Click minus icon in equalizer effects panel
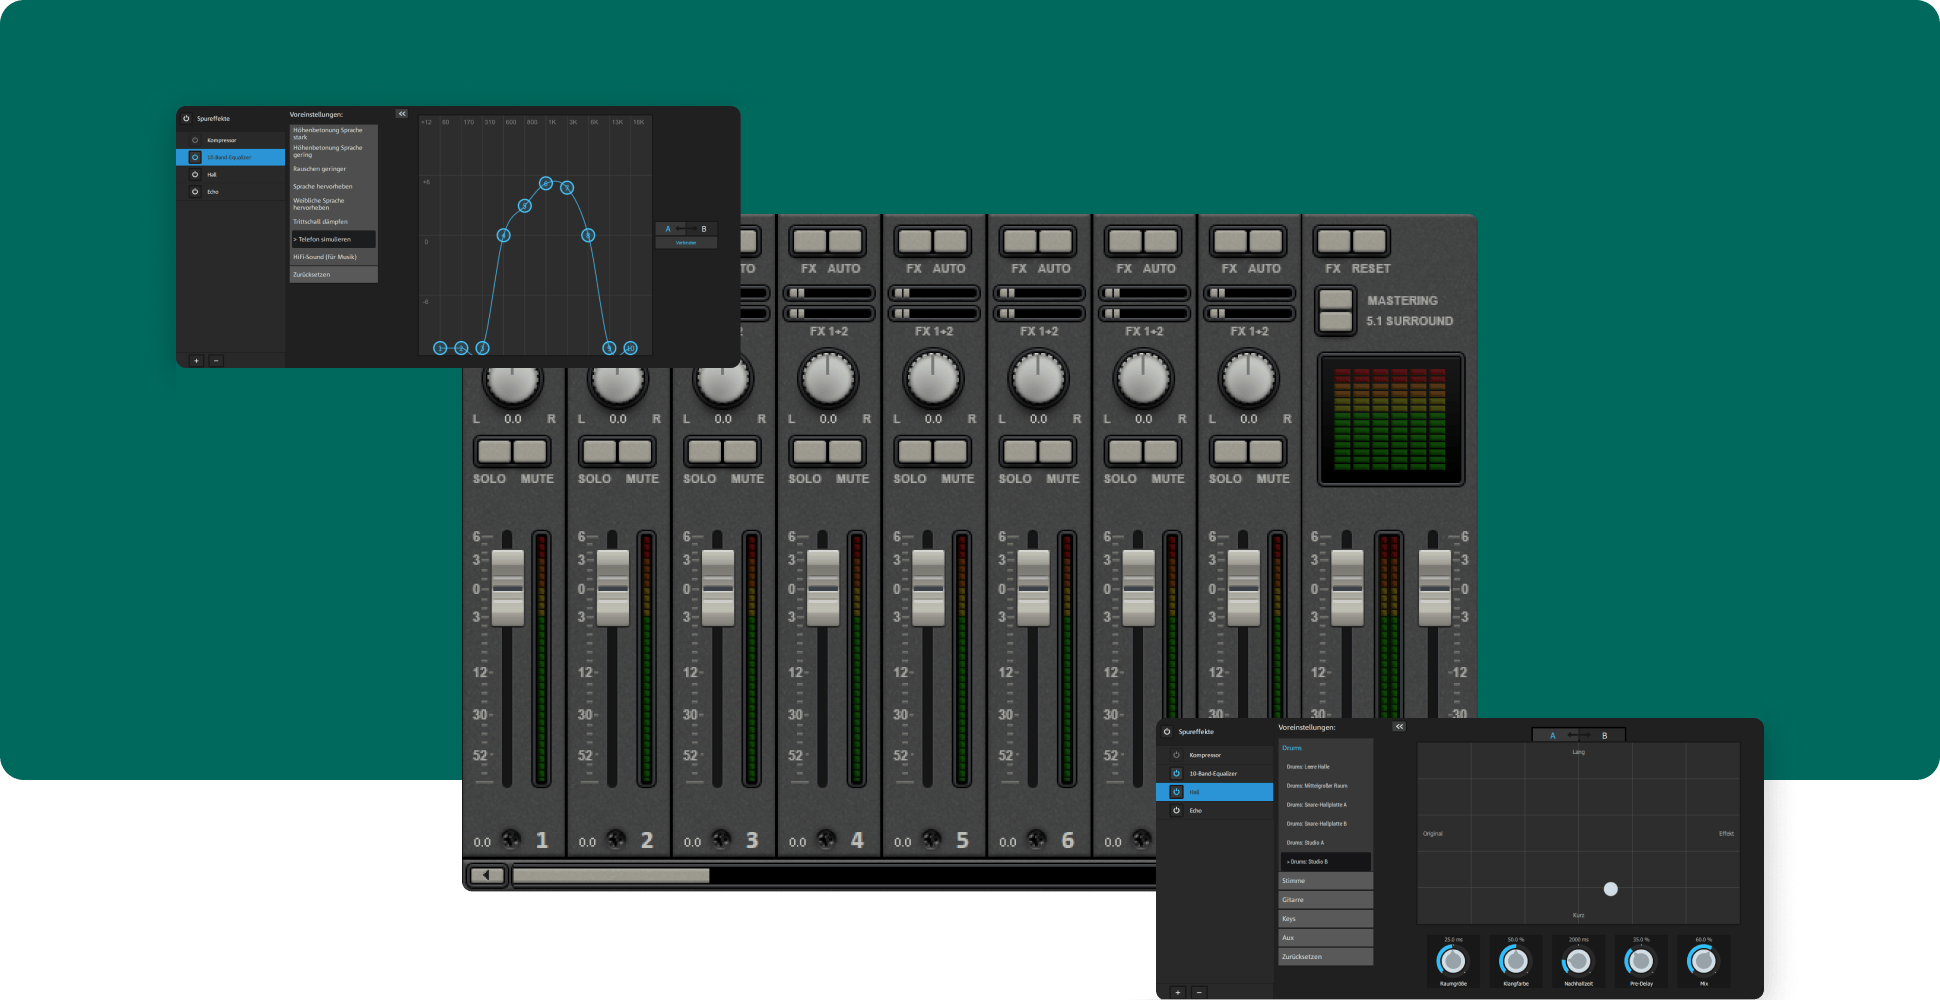 point(216,361)
